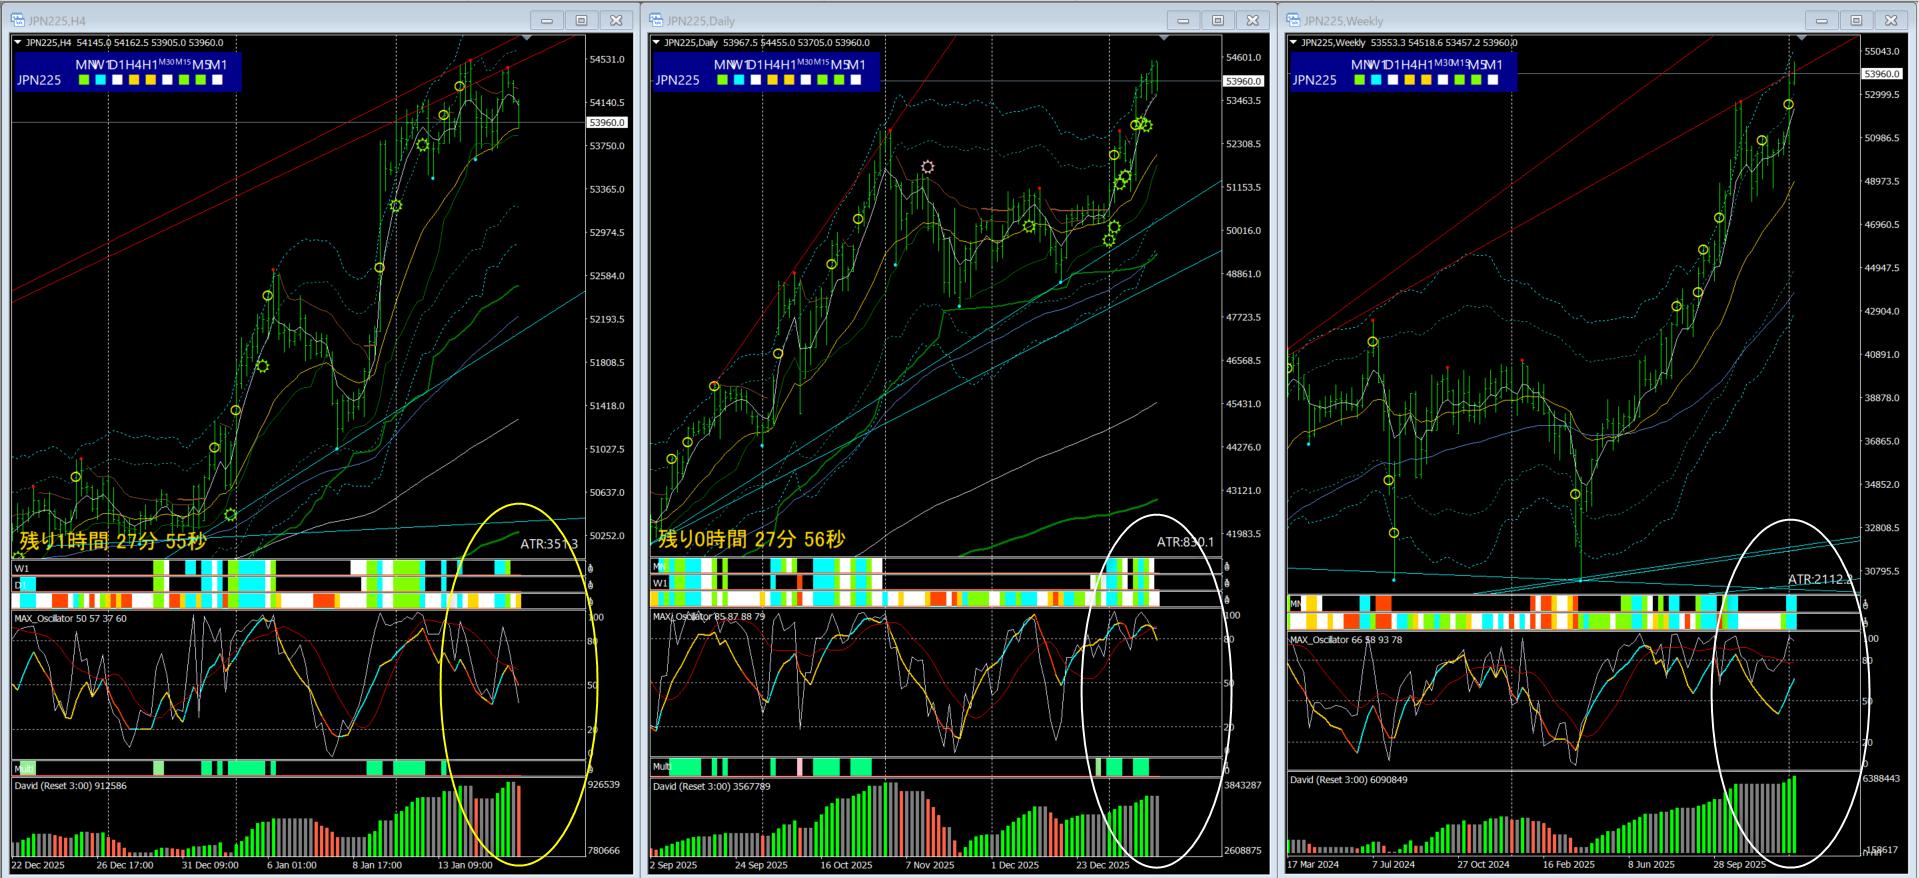
Task: Click the yellow H4 square in the Daily window
Action: point(772,80)
